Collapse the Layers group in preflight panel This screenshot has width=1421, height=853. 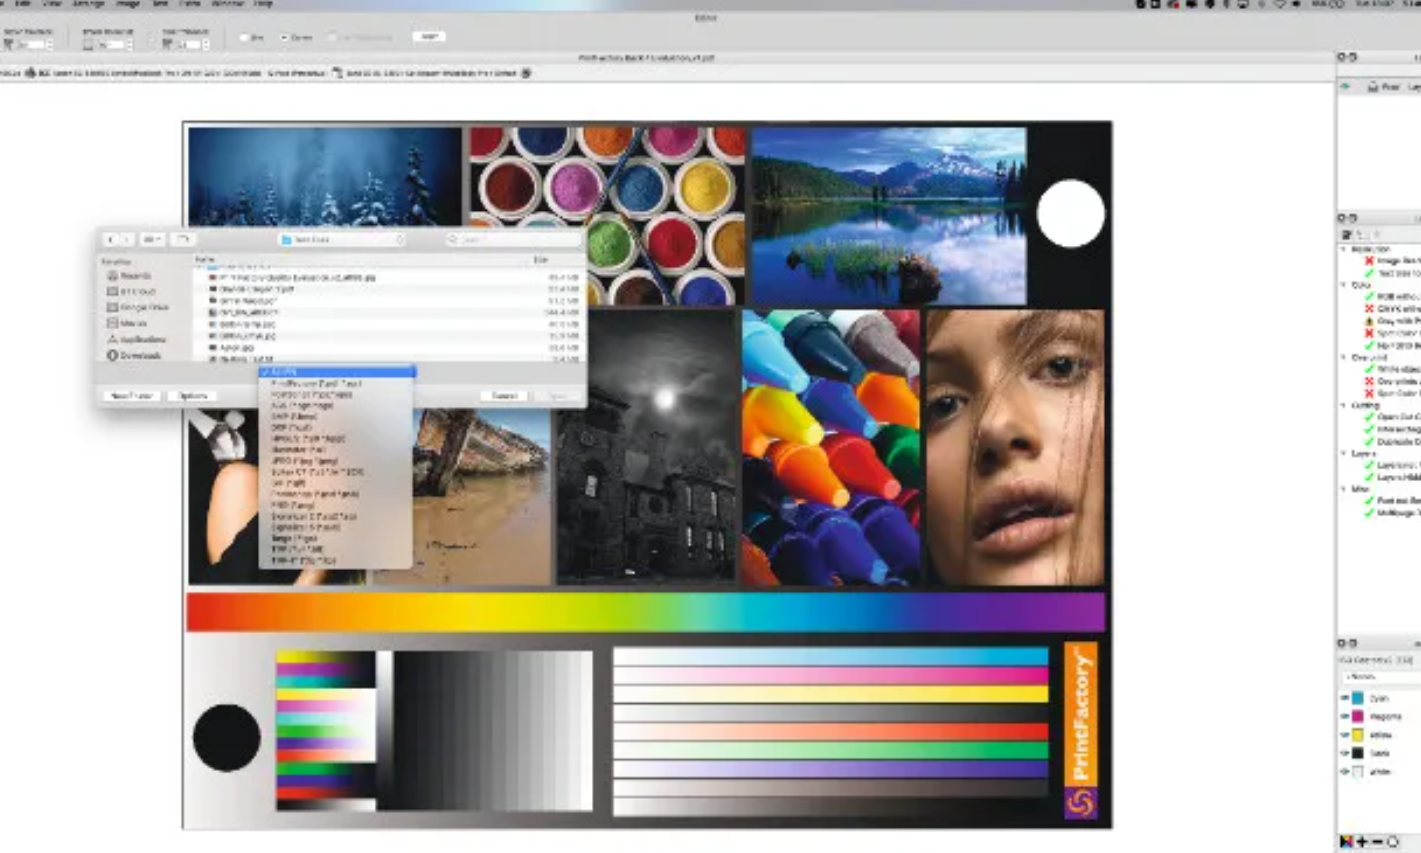click(x=1344, y=453)
